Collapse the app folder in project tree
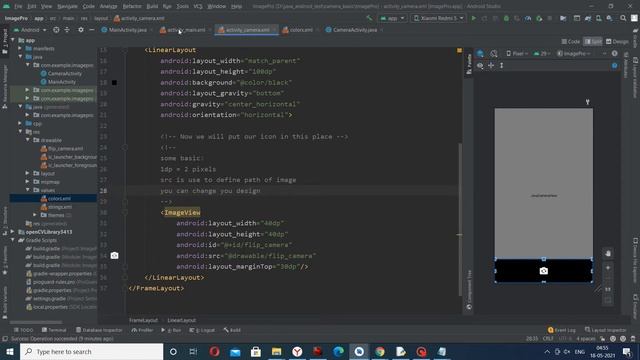 click(x=13, y=40)
